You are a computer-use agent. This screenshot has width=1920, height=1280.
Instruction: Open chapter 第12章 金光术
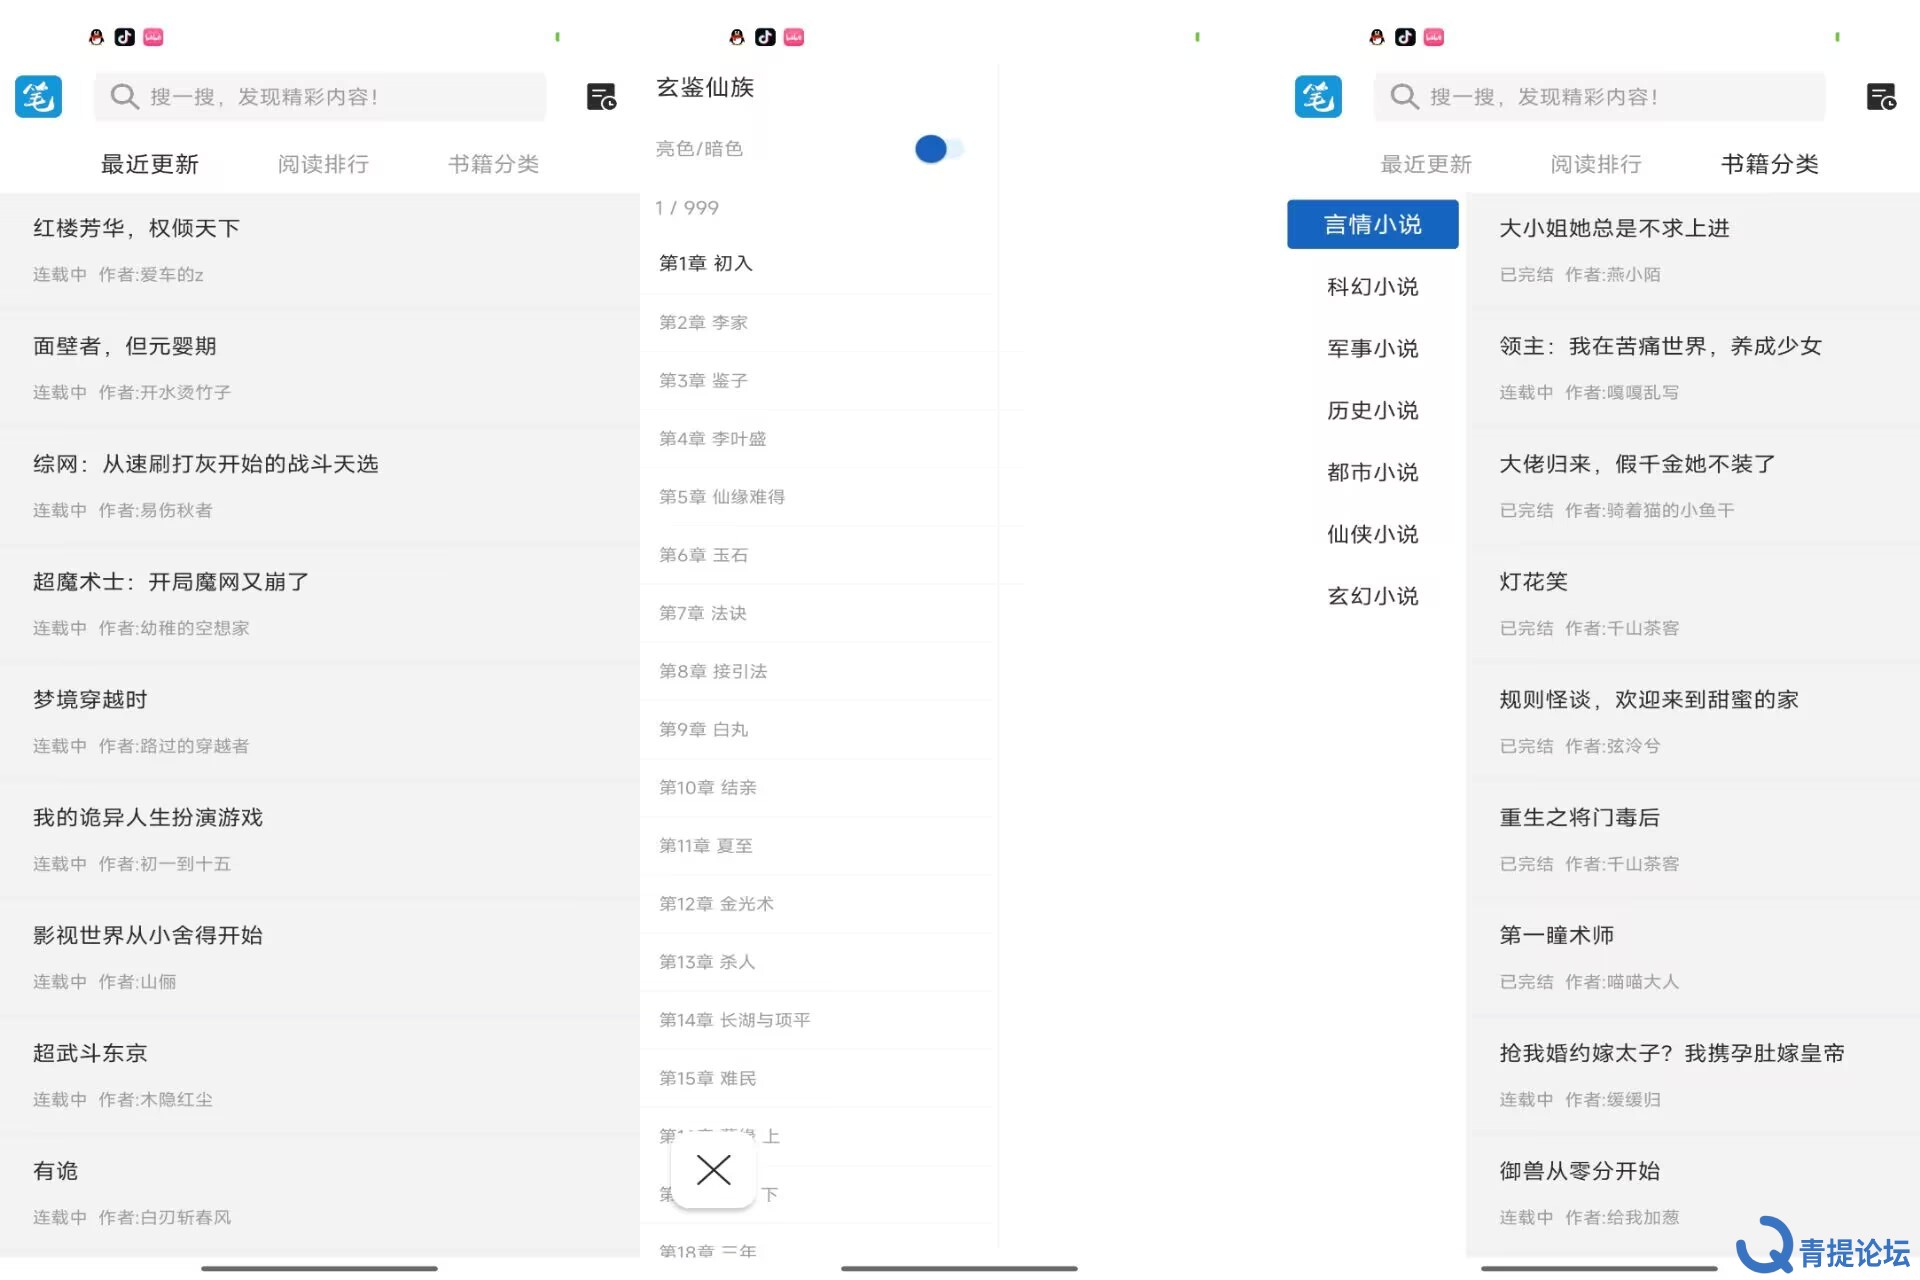pyautogui.click(x=716, y=904)
